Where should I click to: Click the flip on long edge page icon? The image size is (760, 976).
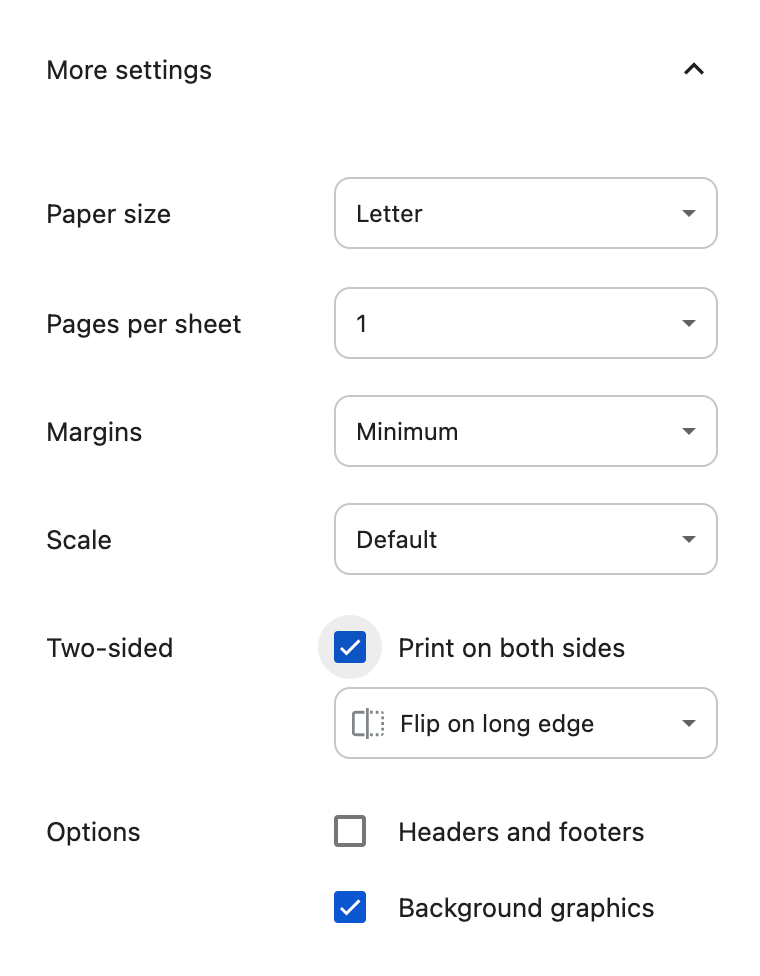pyautogui.click(x=368, y=723)
